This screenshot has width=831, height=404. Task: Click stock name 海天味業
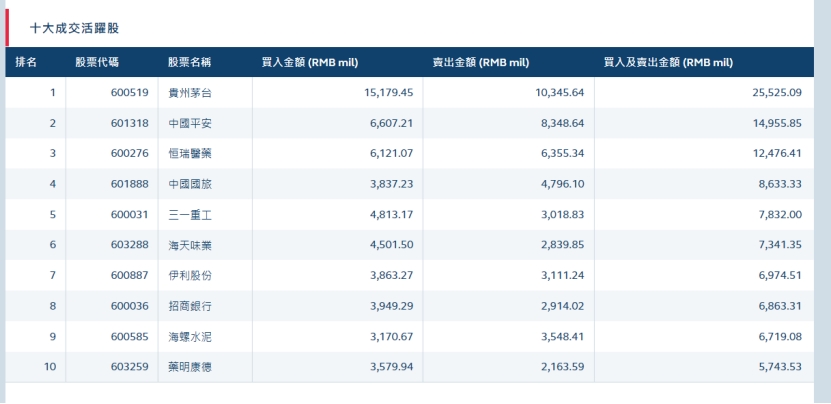coord(190,245)
